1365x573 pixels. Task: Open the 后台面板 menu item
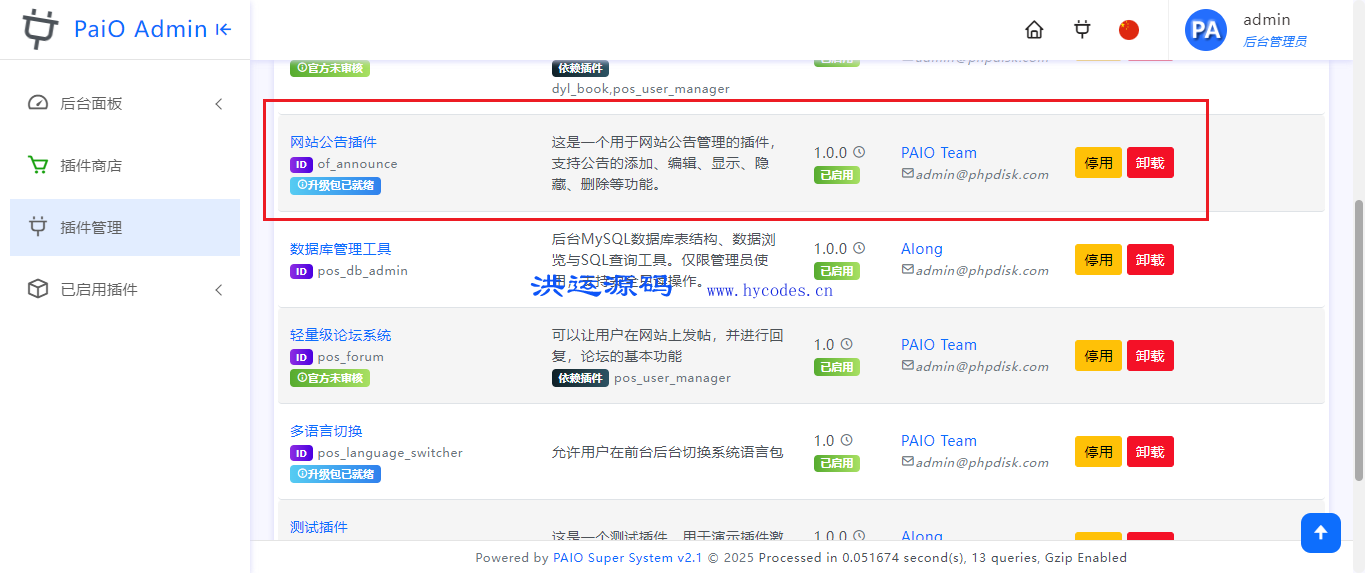[x=125, y=103]
